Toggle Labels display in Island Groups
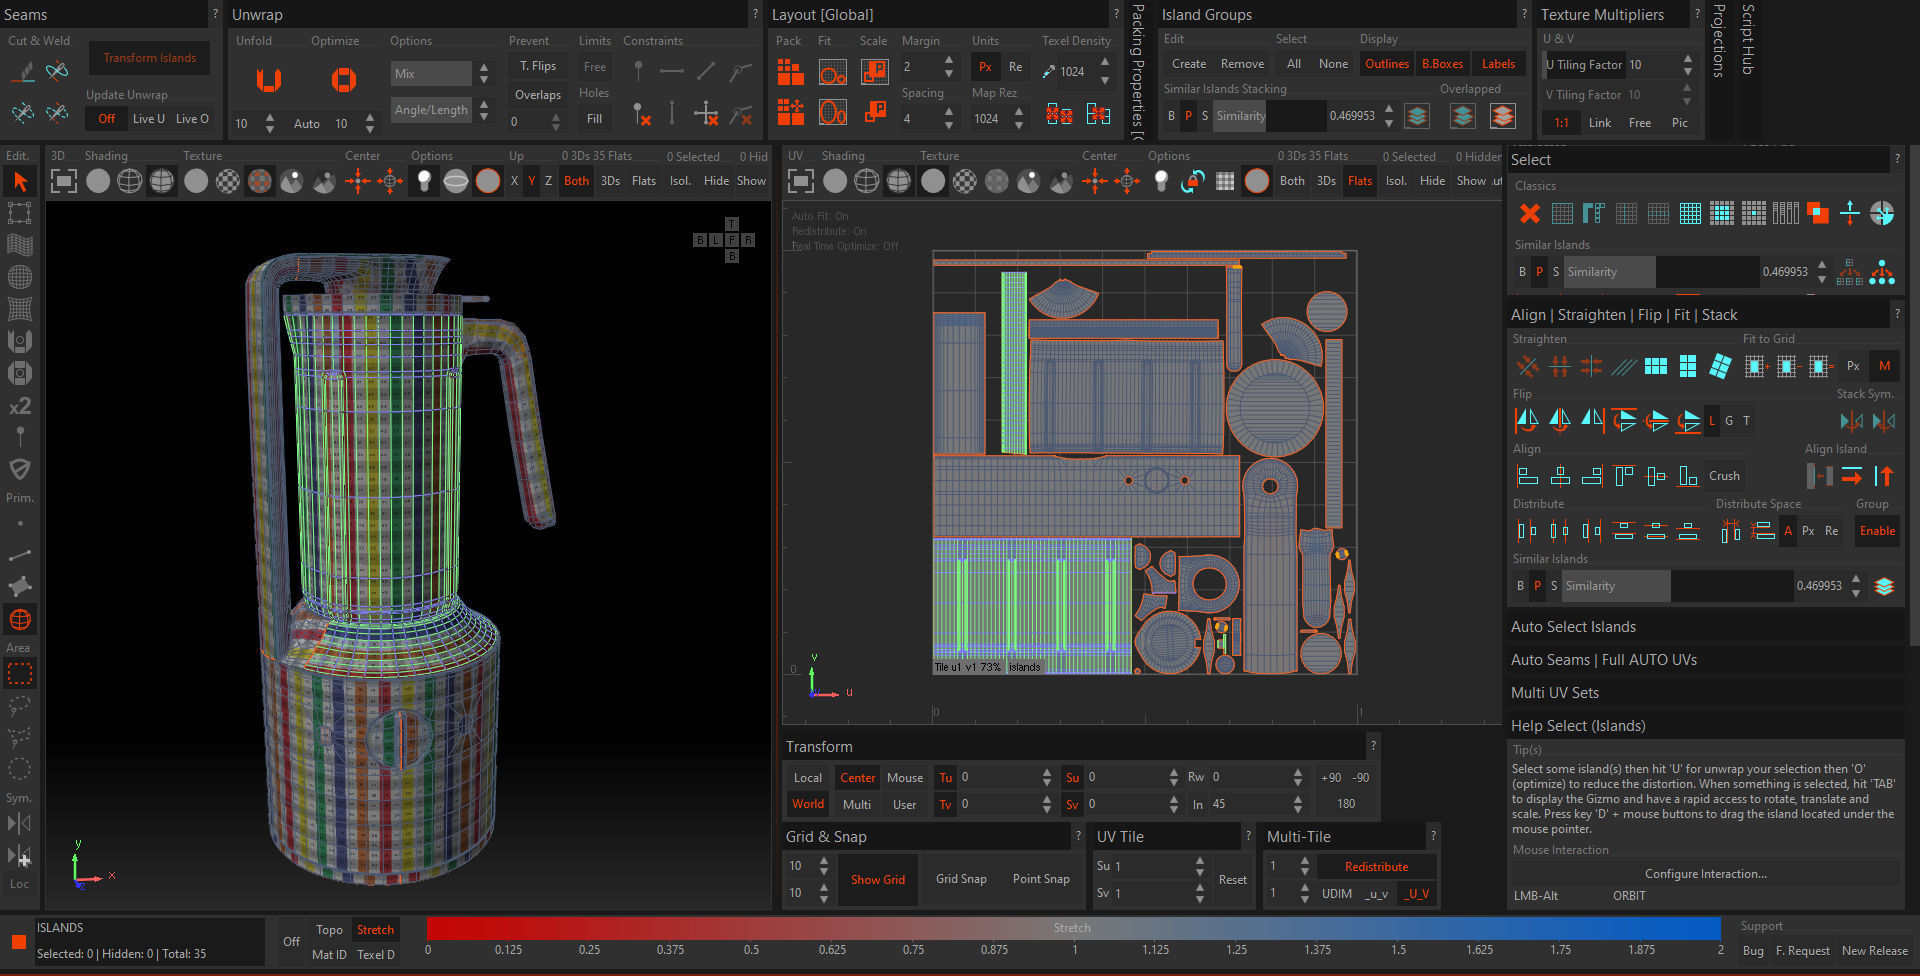 tap(1498, 64)
